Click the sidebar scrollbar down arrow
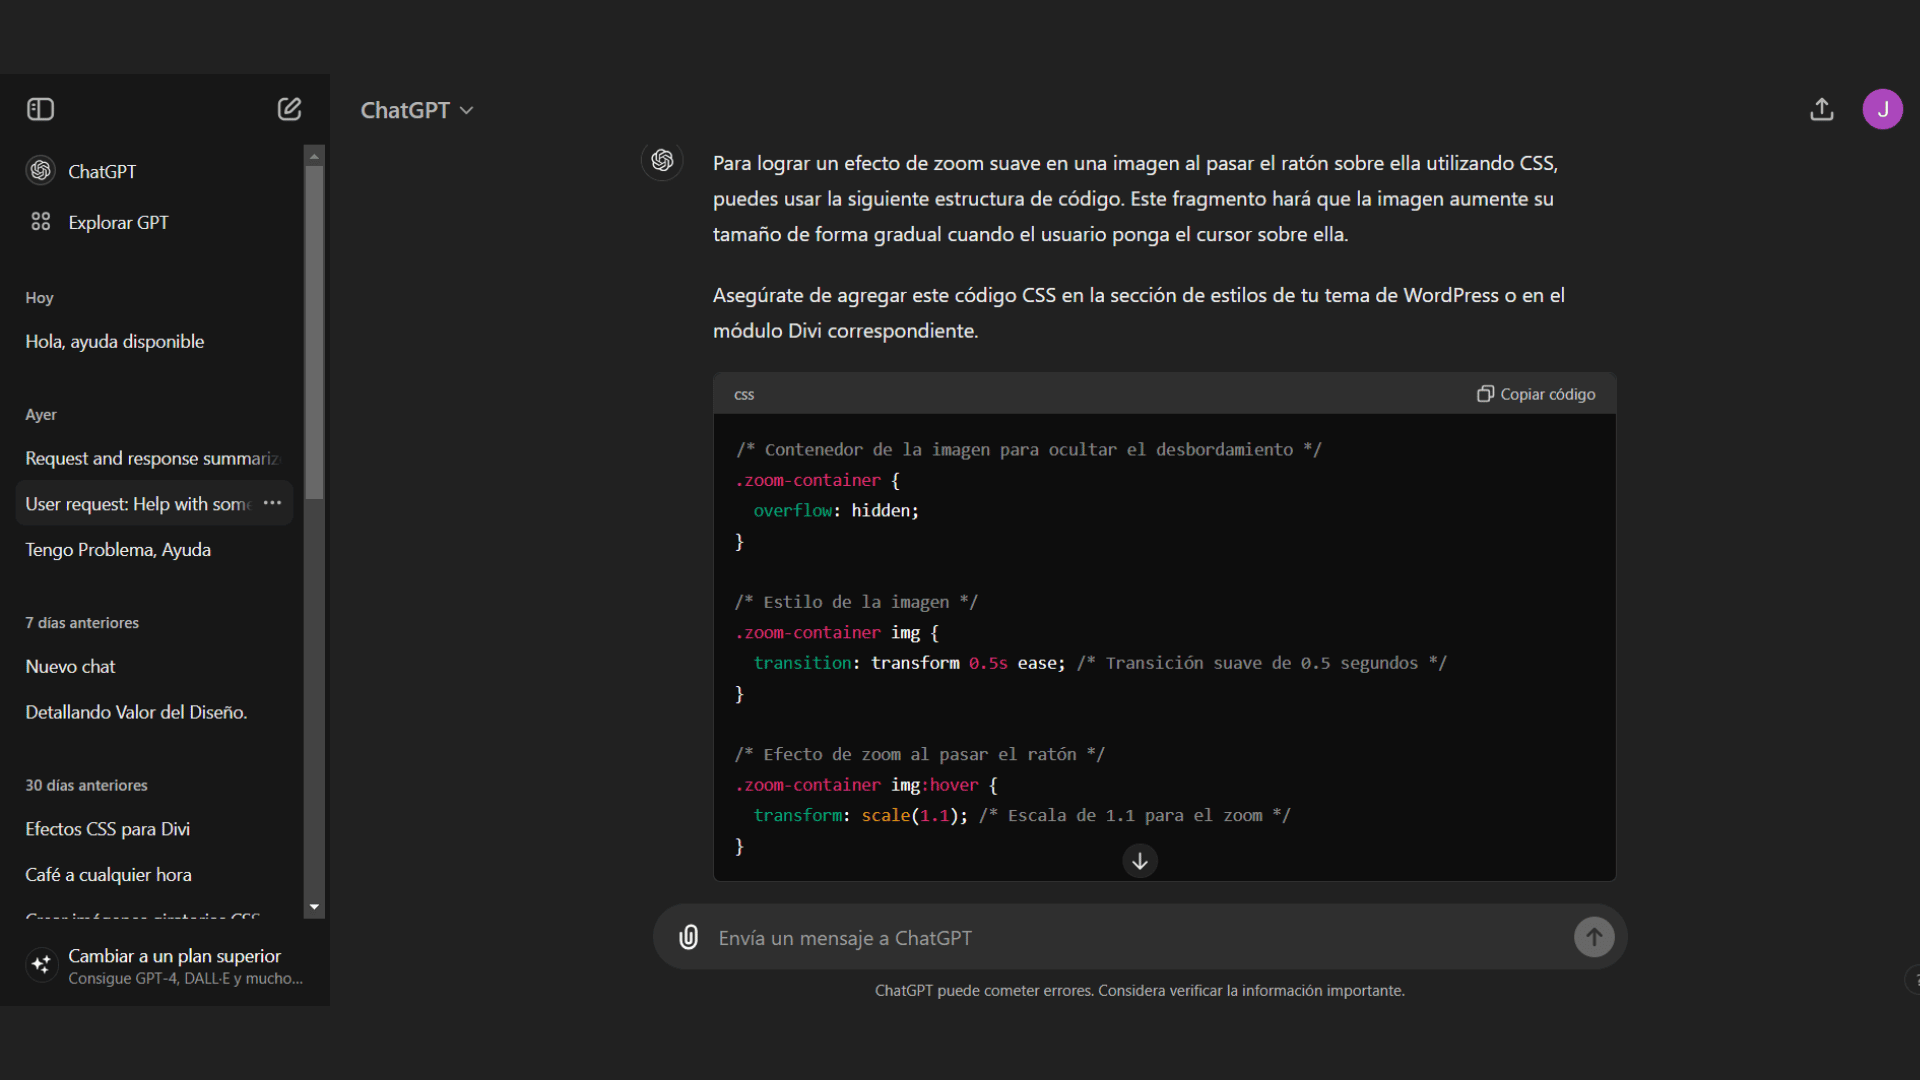Image resolution: width=1920 pixels, height=1080 pixels. coord(314,907)
